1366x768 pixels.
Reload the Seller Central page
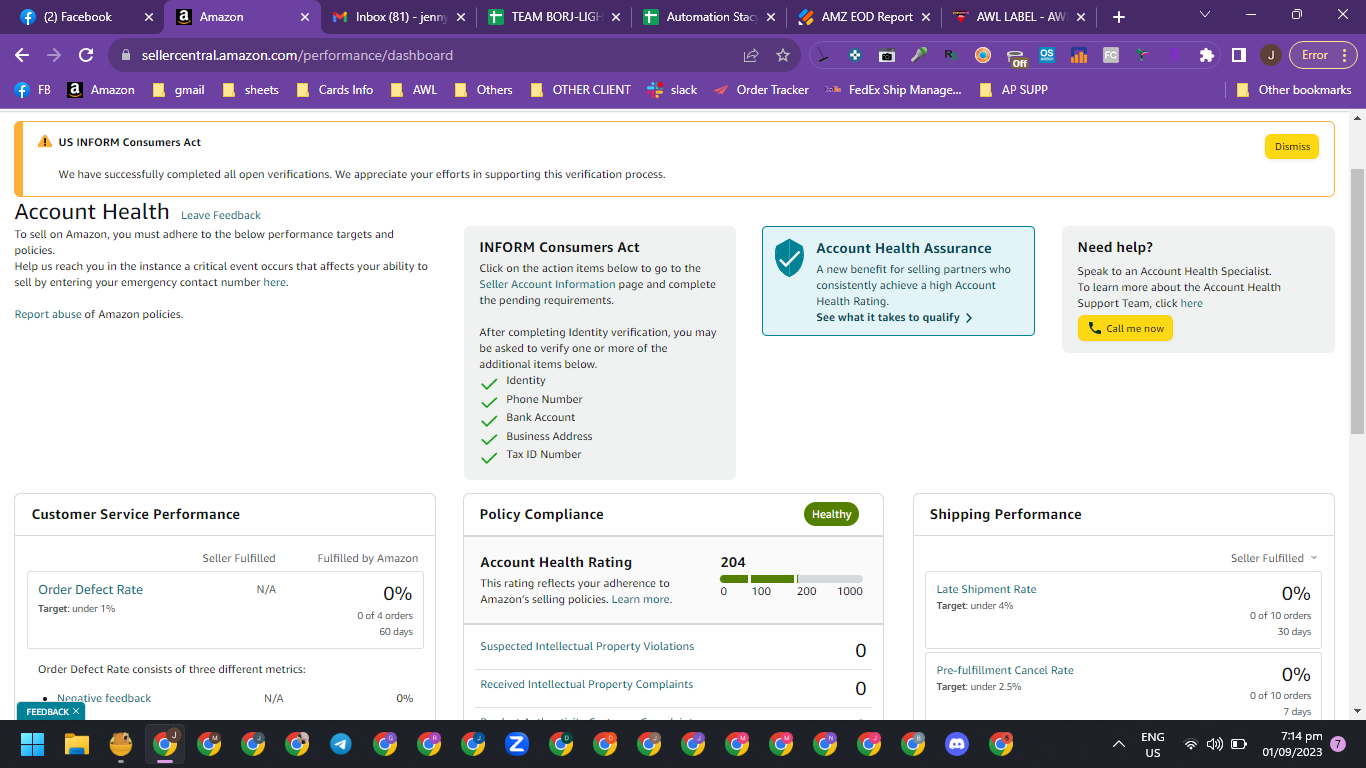click(x=86, y=55)
